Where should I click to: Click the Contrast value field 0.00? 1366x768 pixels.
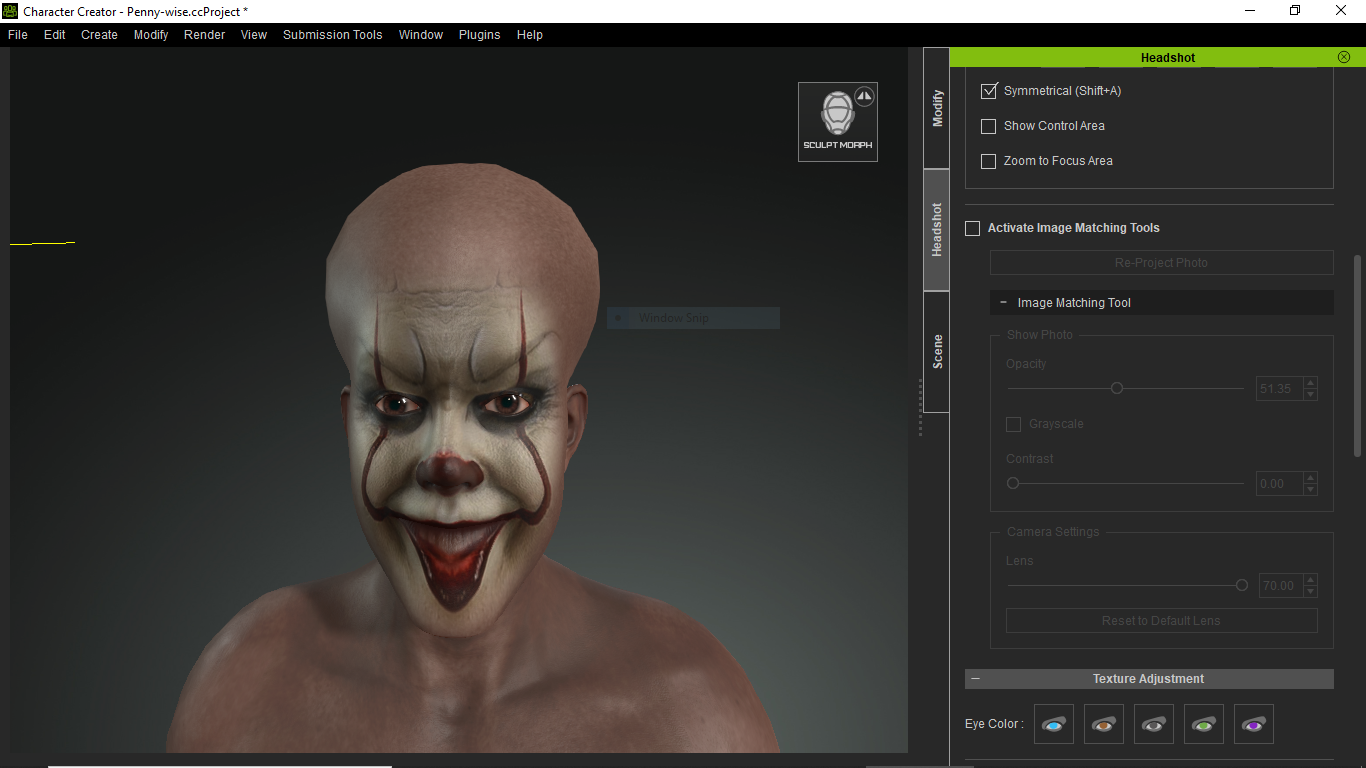1280,484
